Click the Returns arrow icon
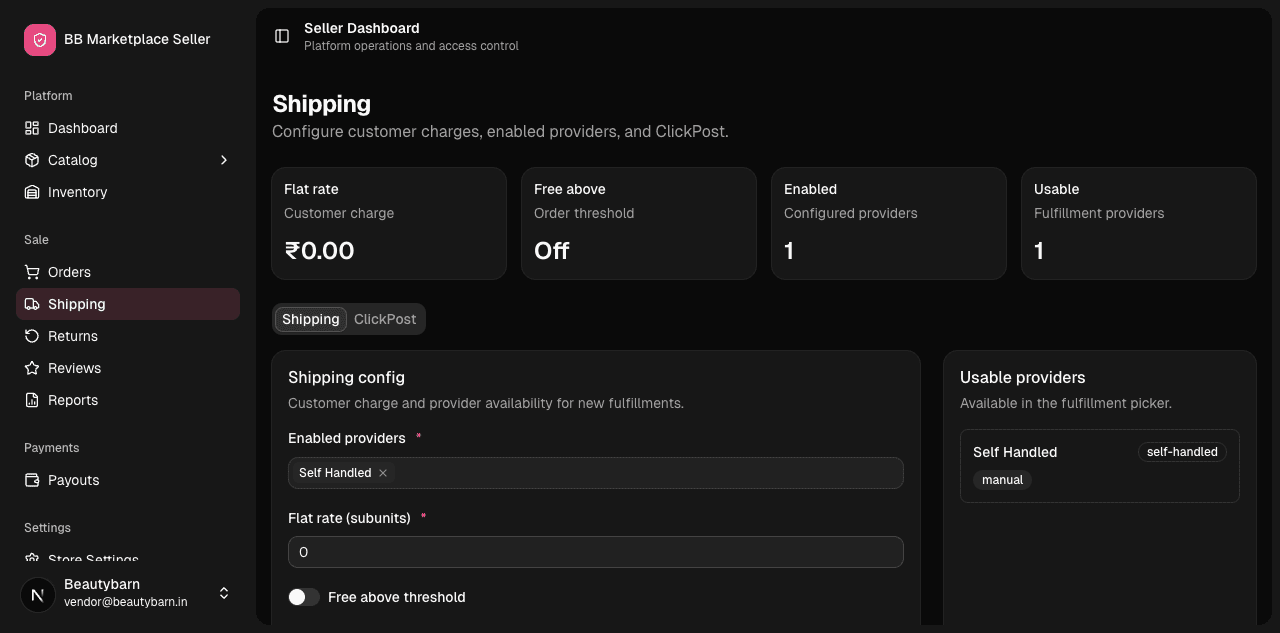Screen dimensions: 1280x633 tap(32, 336)
